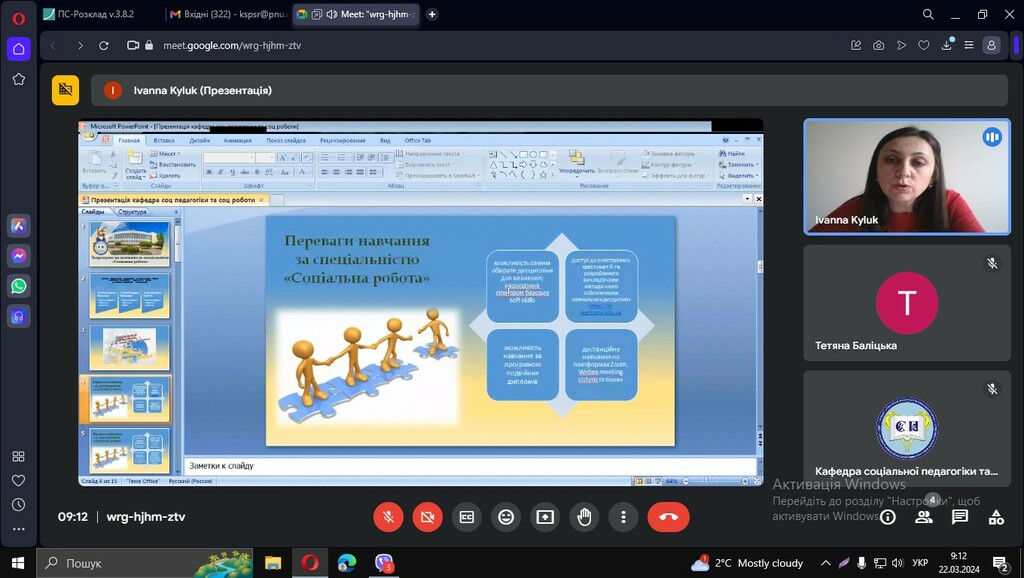The height and width of the screenshot is (578, 1024).
Task: Expand the Opera sidebar three-dot menu
Action: (x=19, y=529)
